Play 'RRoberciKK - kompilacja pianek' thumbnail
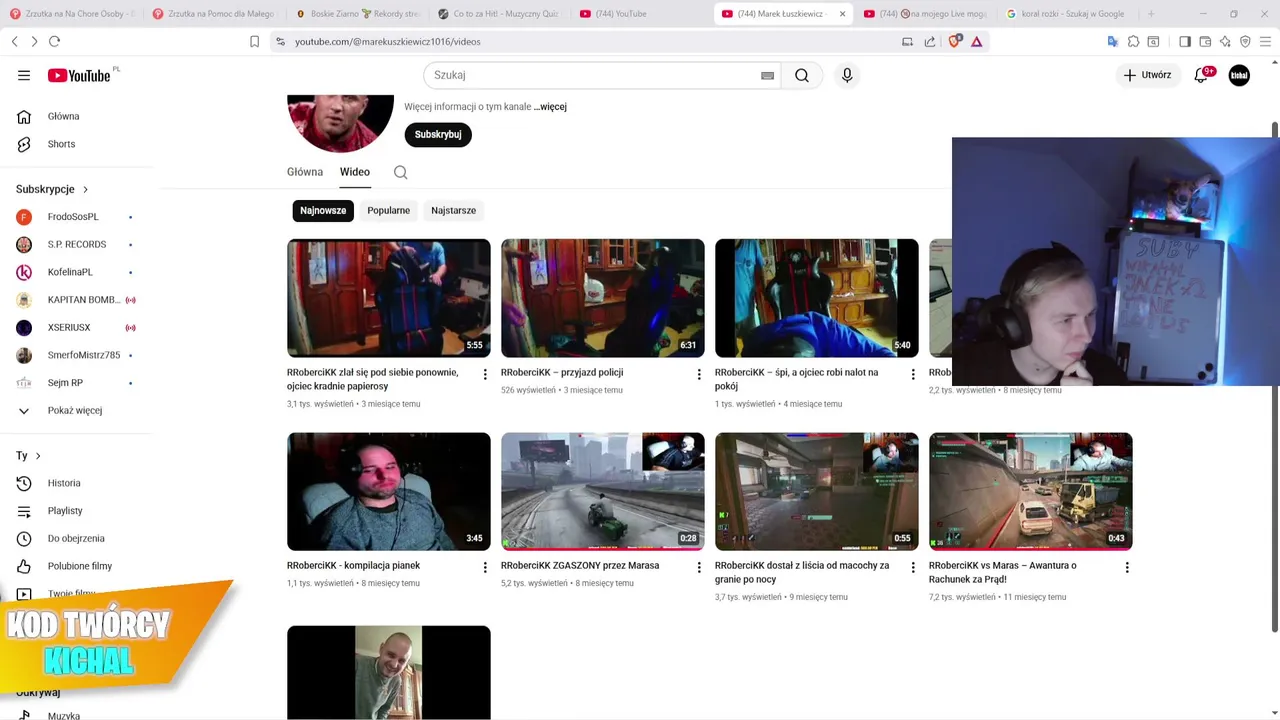This screenshot has width=1280, height=720. tap(388, 491)
